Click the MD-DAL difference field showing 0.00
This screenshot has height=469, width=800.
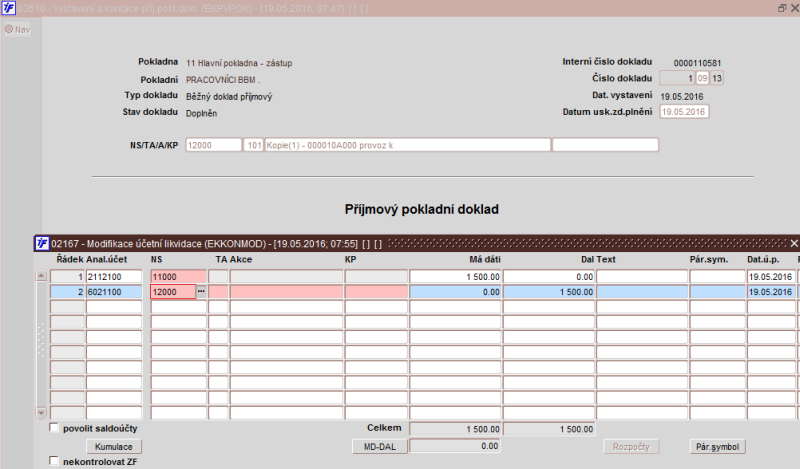coord(455,446)
